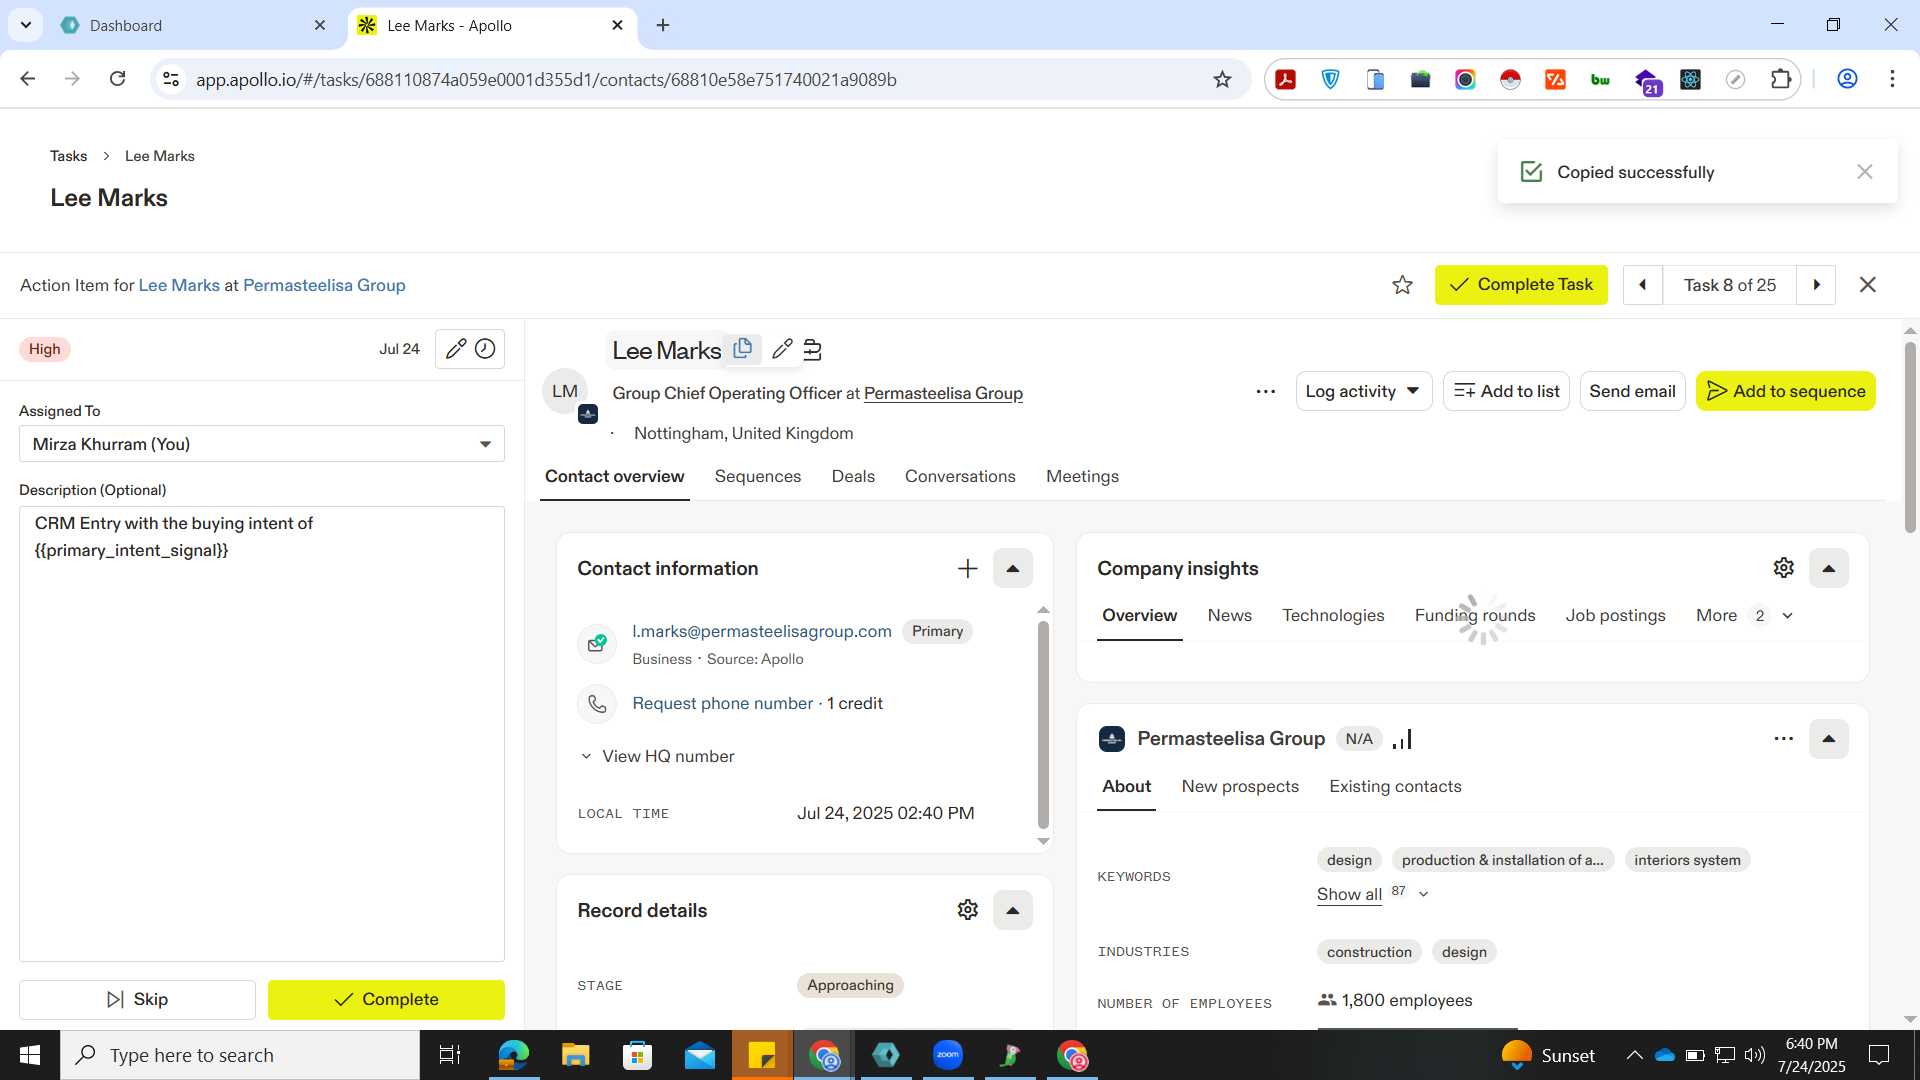
Task: Open Conversations tab
Action: click(959, 477)
